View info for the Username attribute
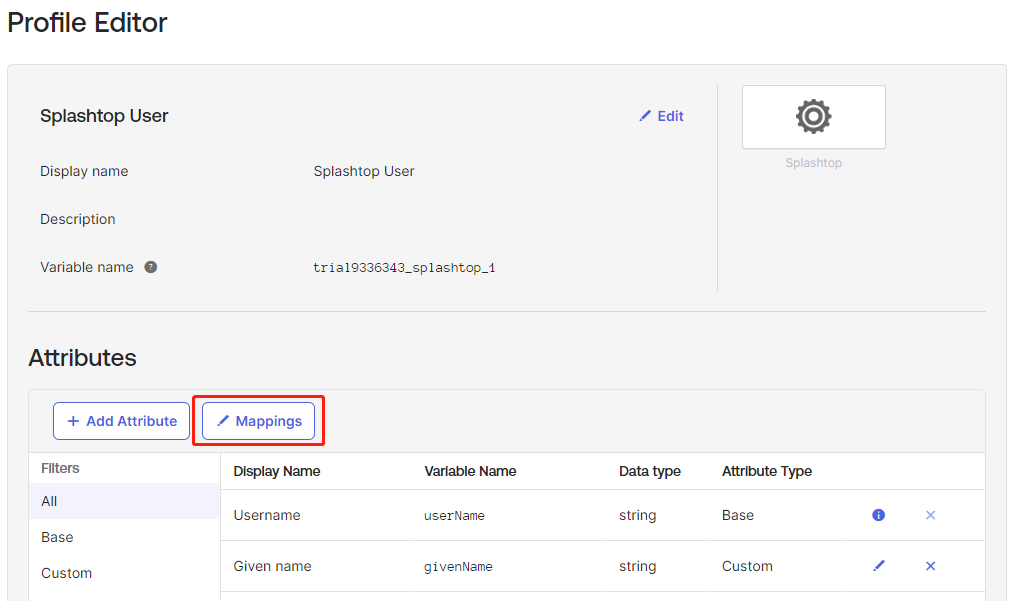This screenshot has width=1020, height=601. 878,515
